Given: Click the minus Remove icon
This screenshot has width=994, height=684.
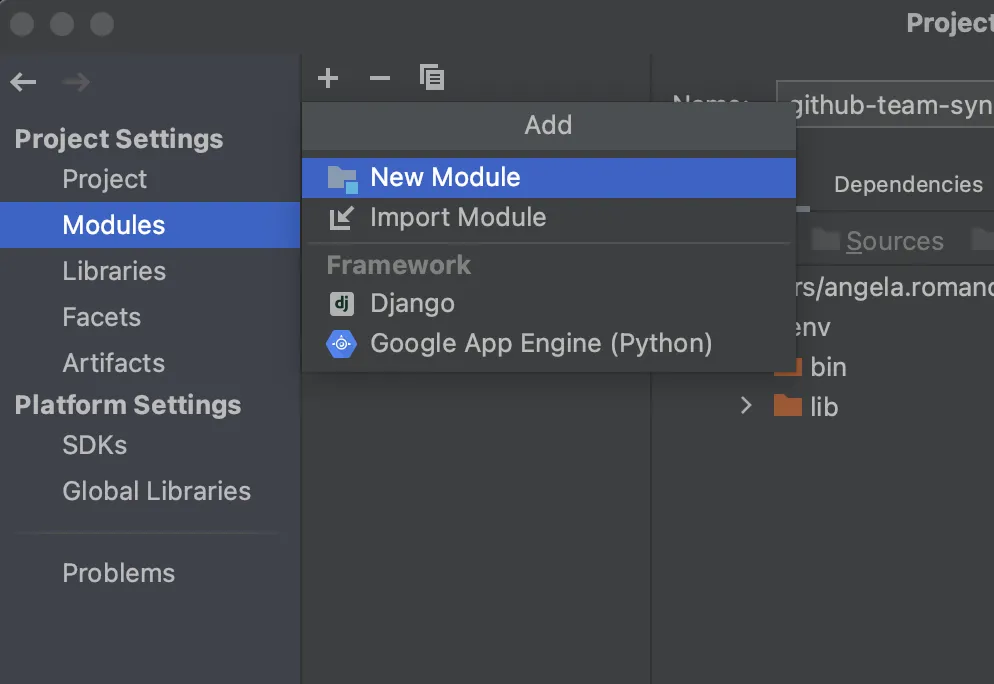Looking at the screenshot, I should pos(380,78).
